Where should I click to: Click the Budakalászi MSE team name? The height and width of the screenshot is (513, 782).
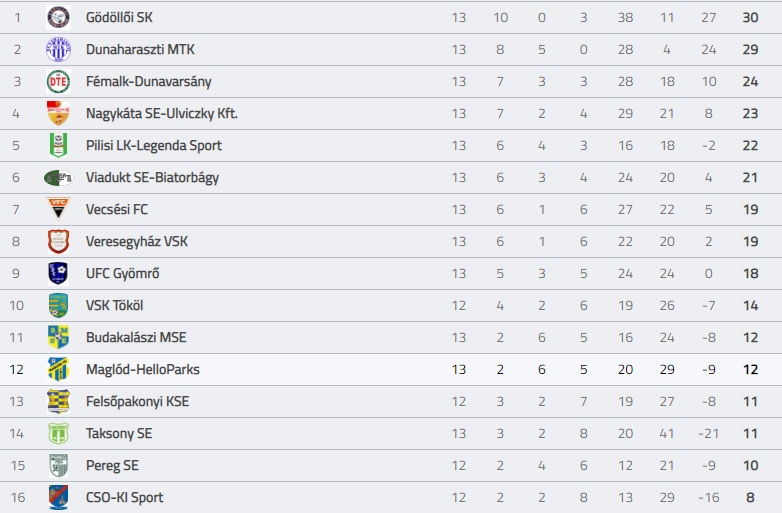pyautogui.click(x=136, y=338)
